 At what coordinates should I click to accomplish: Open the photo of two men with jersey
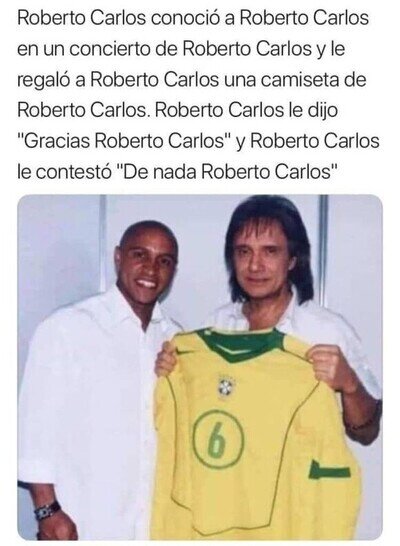coord(200,367)
